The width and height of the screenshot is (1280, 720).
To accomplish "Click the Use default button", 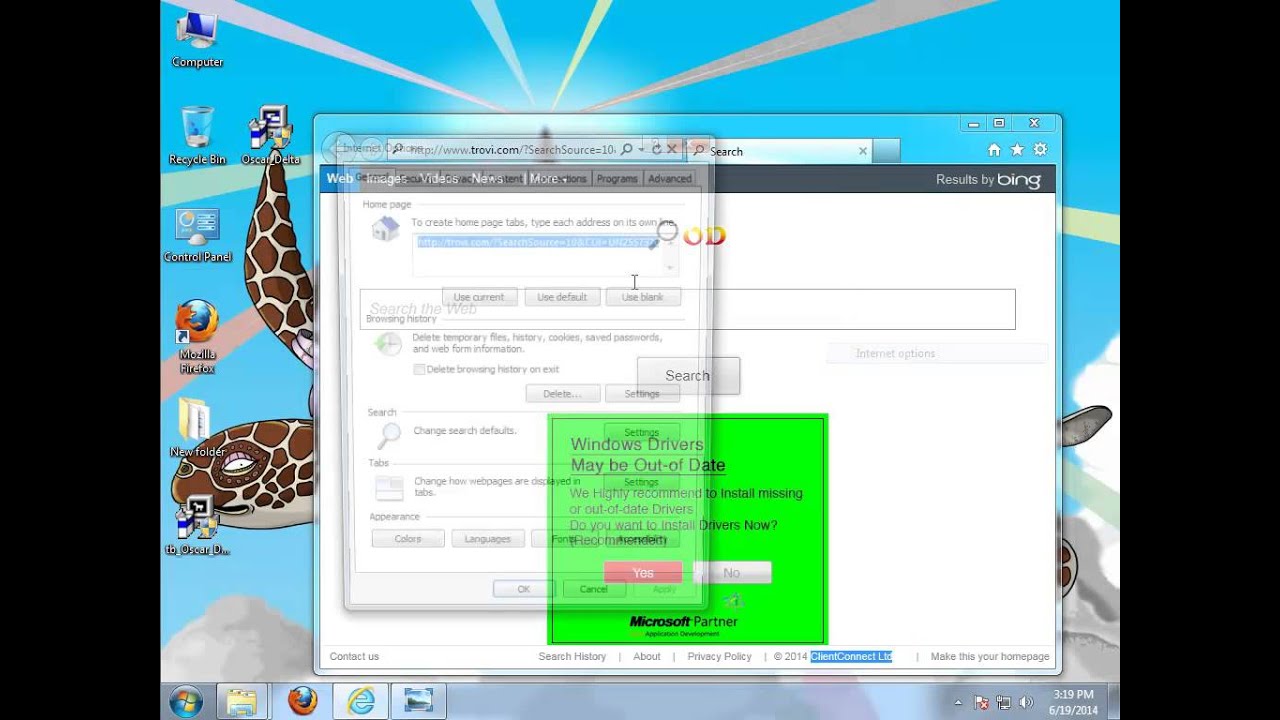I will coord(562,297).
